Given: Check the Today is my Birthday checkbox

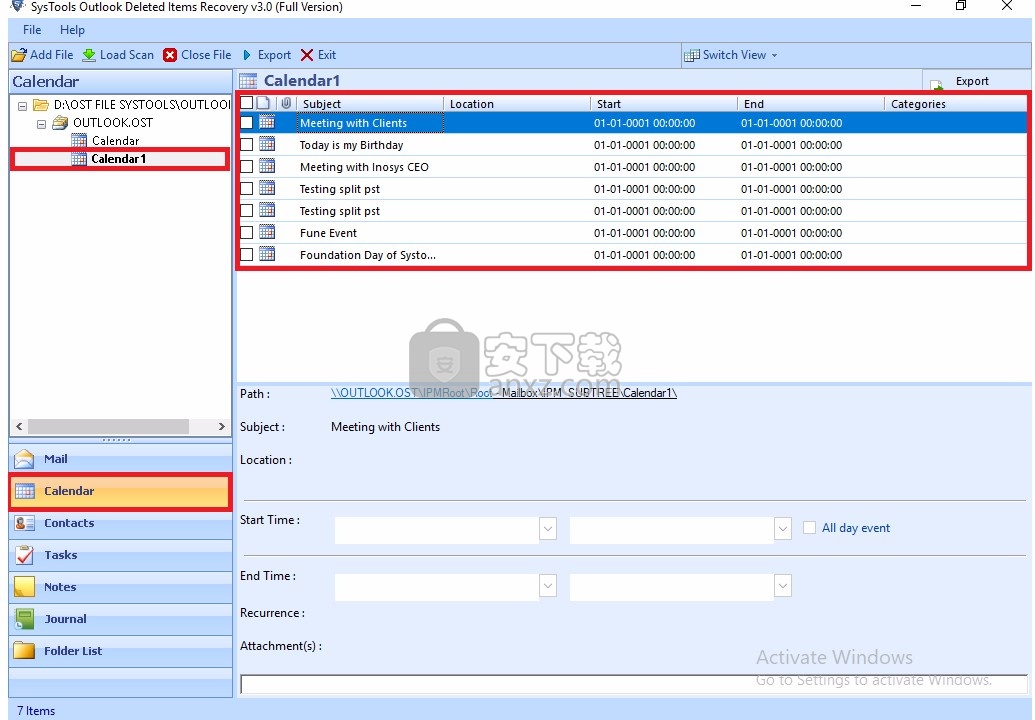Looking at the screenshot, I should [246, 145].
